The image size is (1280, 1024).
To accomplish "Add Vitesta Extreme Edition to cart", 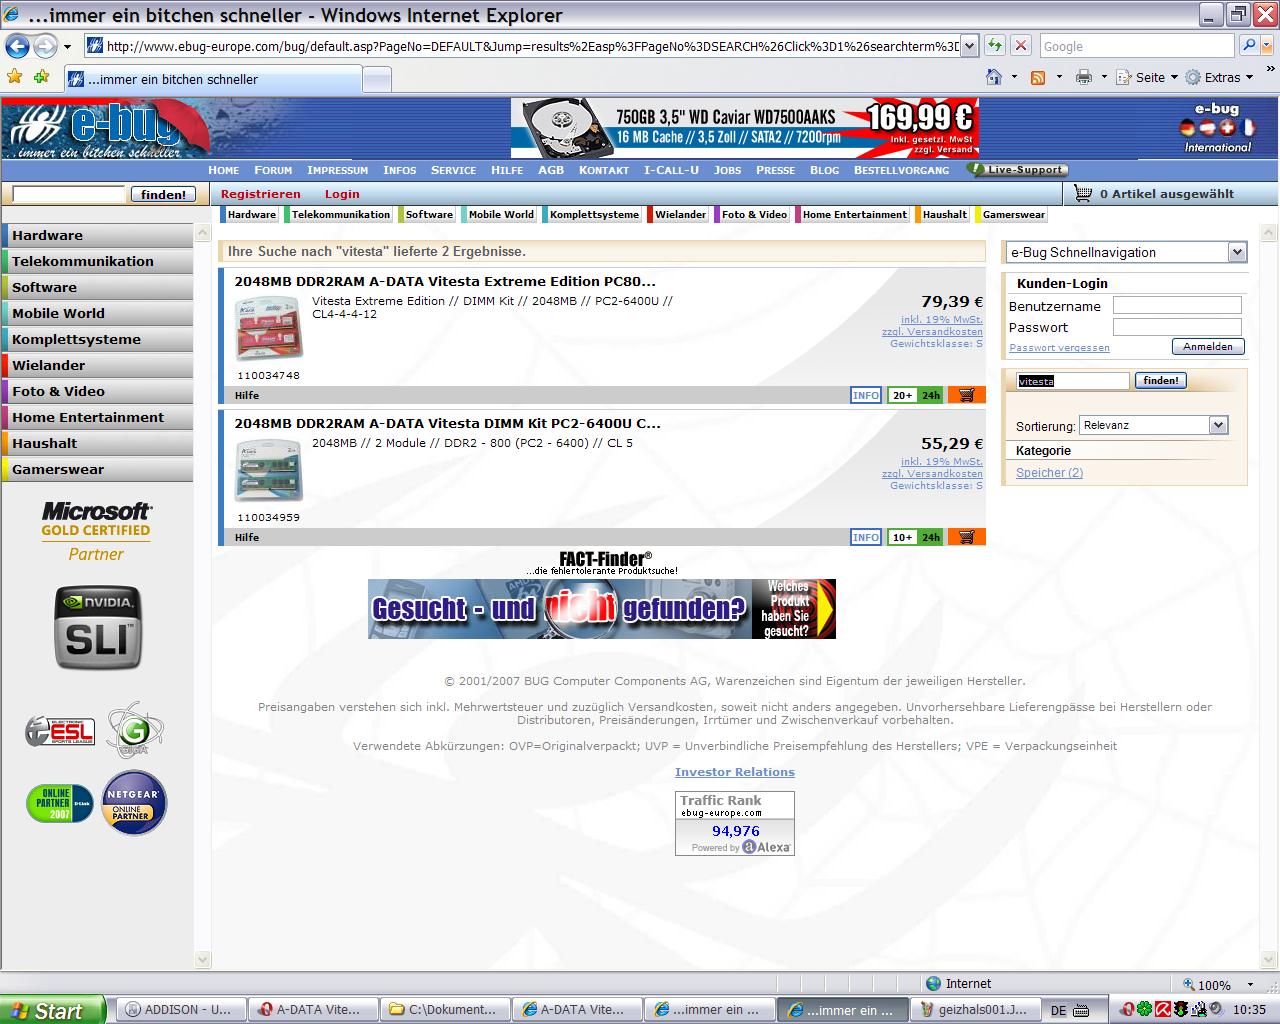I will (966, 395).
